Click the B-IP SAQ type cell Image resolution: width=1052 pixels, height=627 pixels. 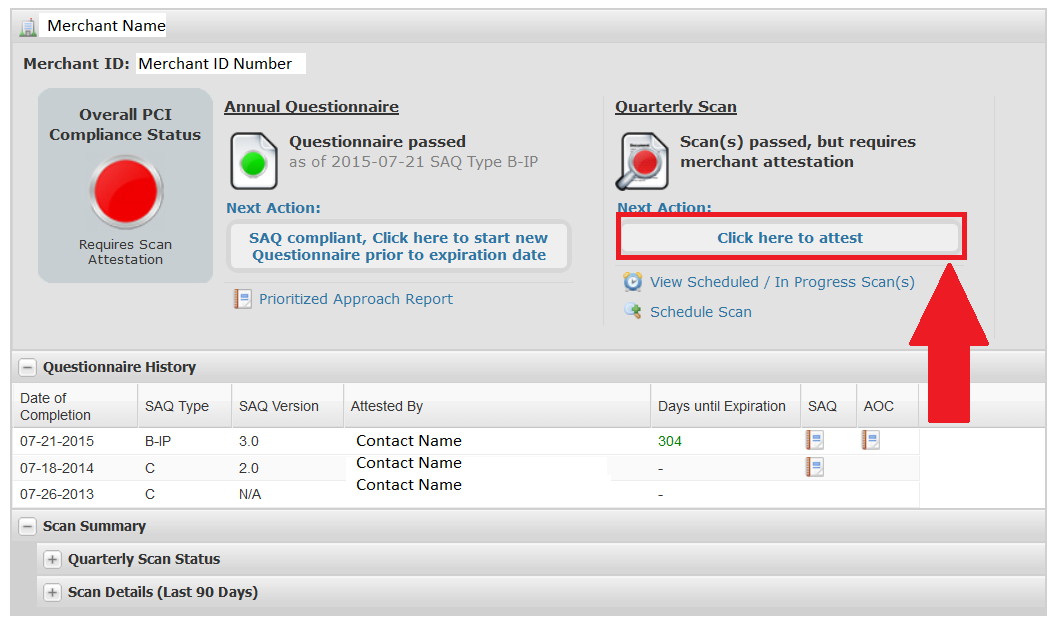(x=158, y=441)
